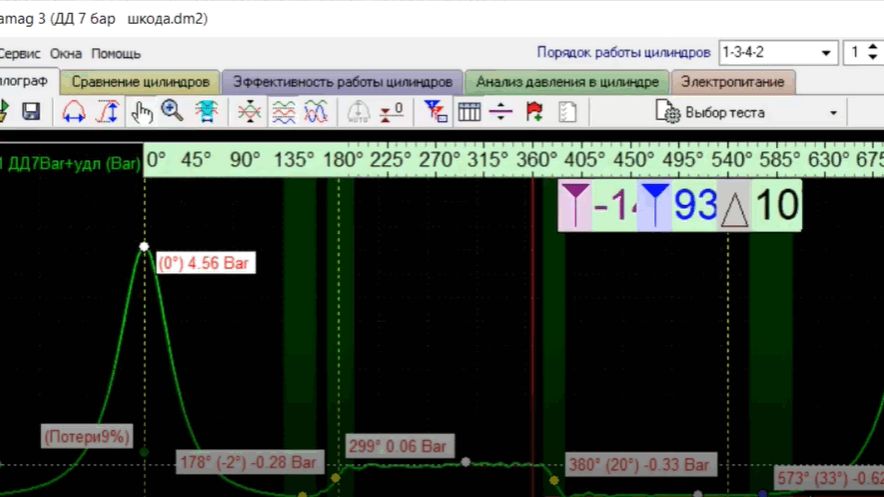Increase cylinder number with up arrow

(873, 47)
